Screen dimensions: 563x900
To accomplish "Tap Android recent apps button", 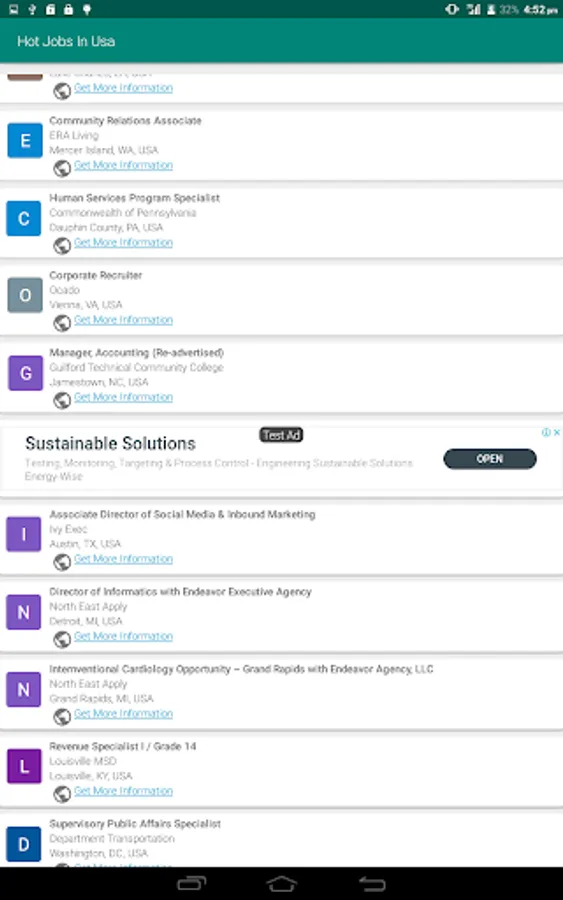I will click(x=192, y=883).
